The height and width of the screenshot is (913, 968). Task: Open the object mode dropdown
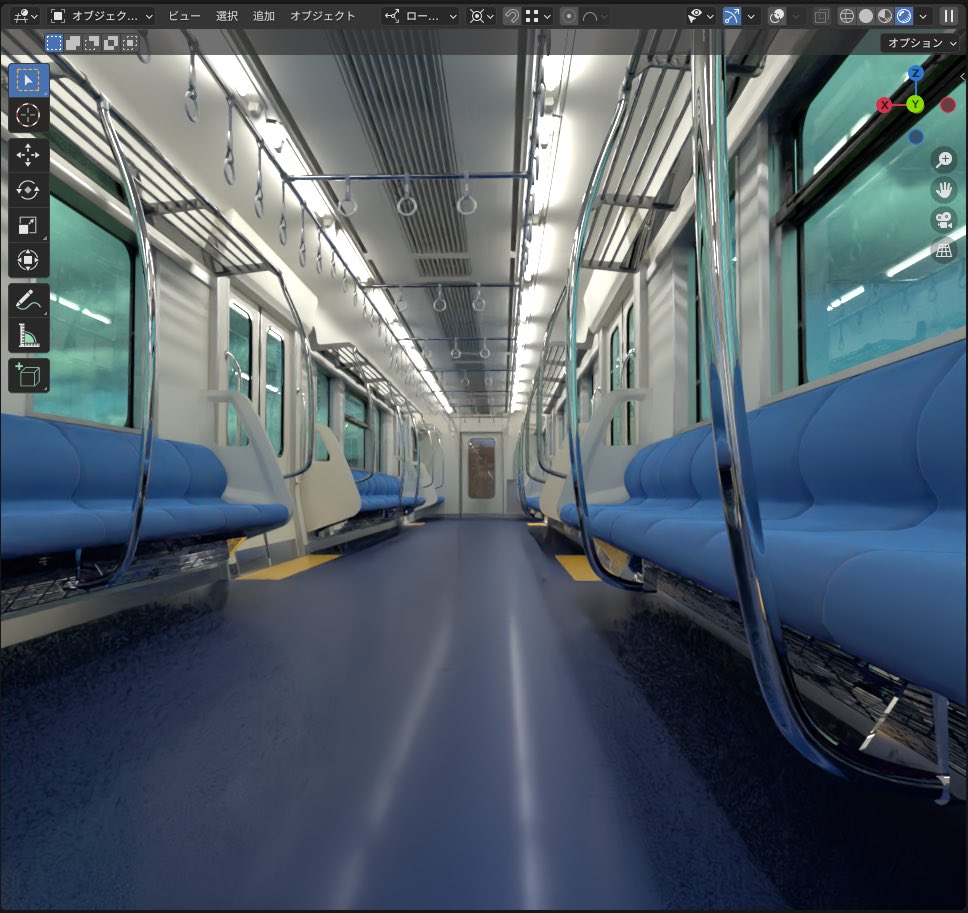(102, 16)
